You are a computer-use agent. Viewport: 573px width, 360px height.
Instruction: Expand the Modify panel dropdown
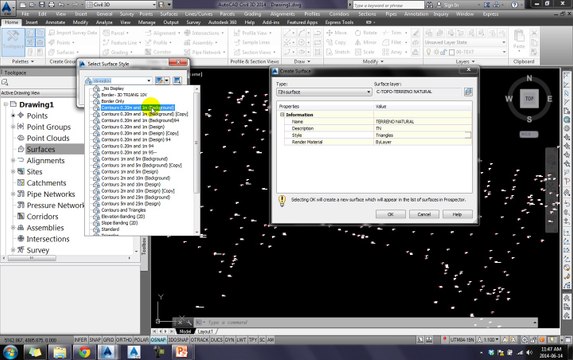(373, 61)
